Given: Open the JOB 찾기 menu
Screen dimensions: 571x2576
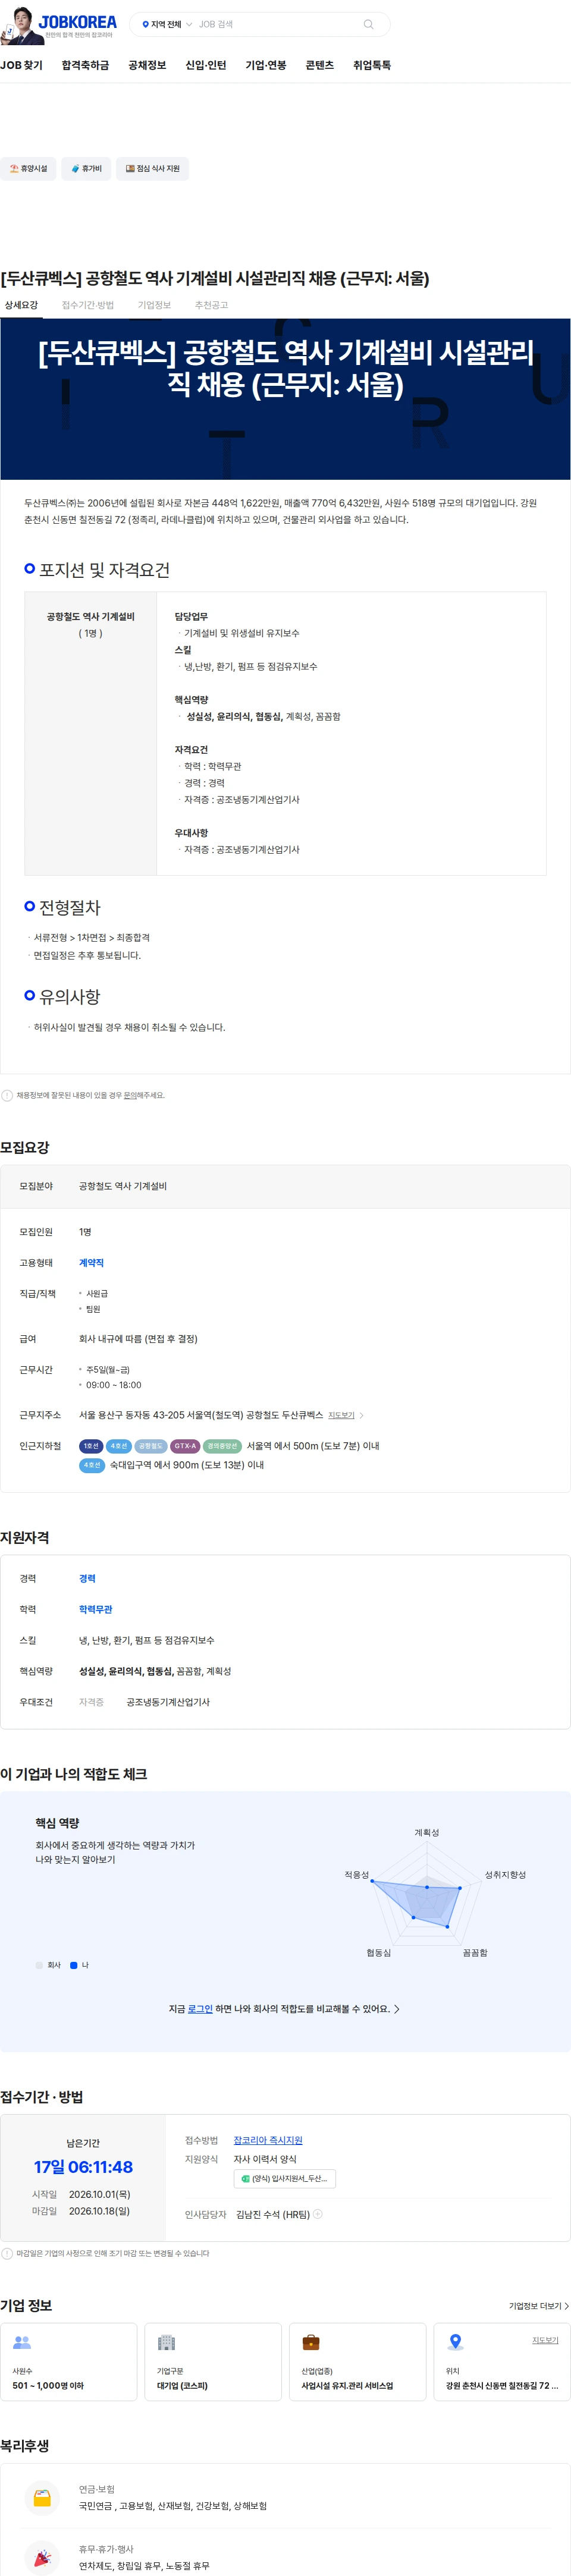Looking at the screenshot, I should [21, 65].
